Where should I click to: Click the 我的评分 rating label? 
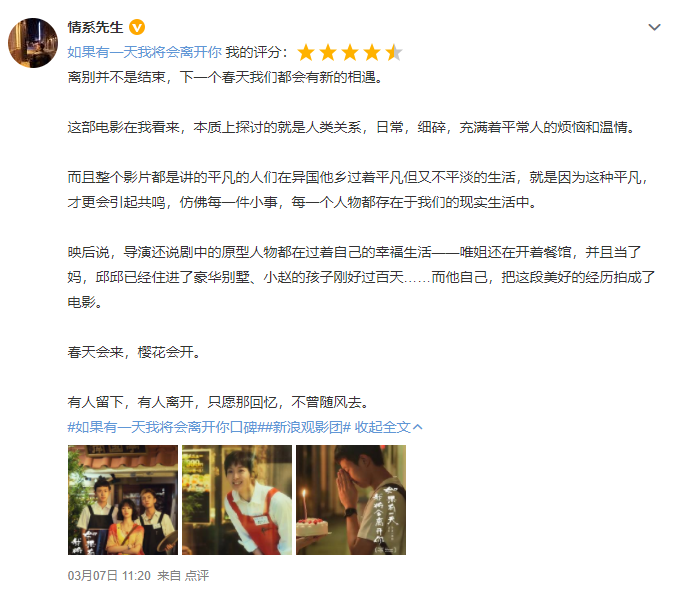pos(256,52)
